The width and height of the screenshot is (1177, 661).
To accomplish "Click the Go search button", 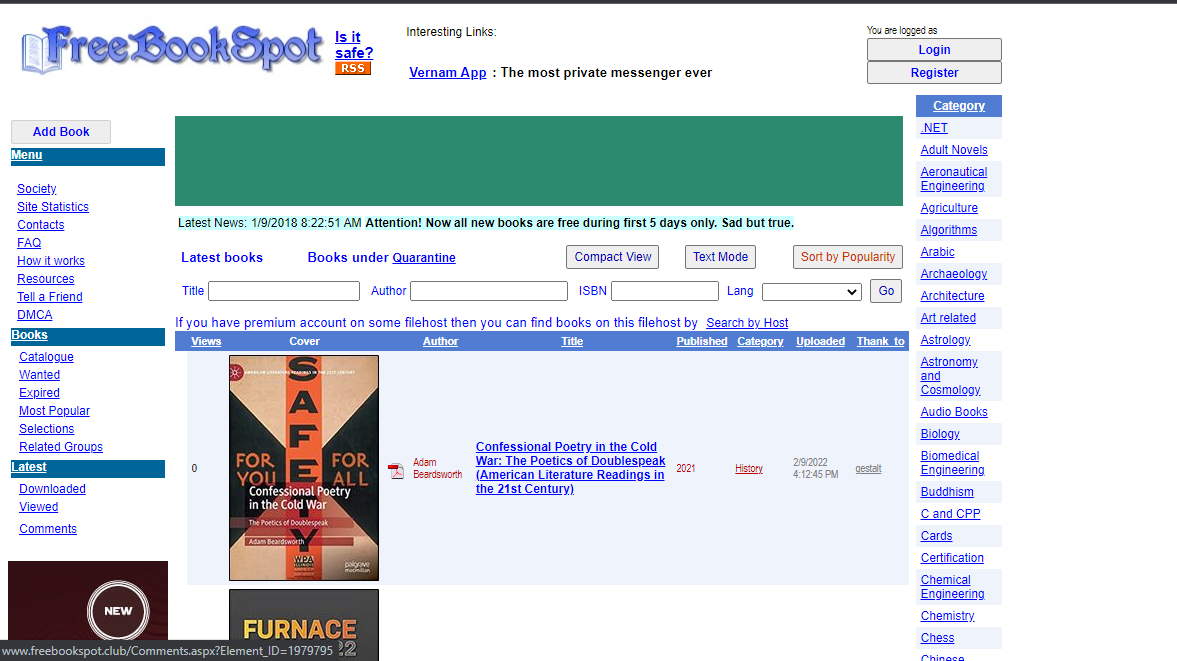I will (886, 291).
